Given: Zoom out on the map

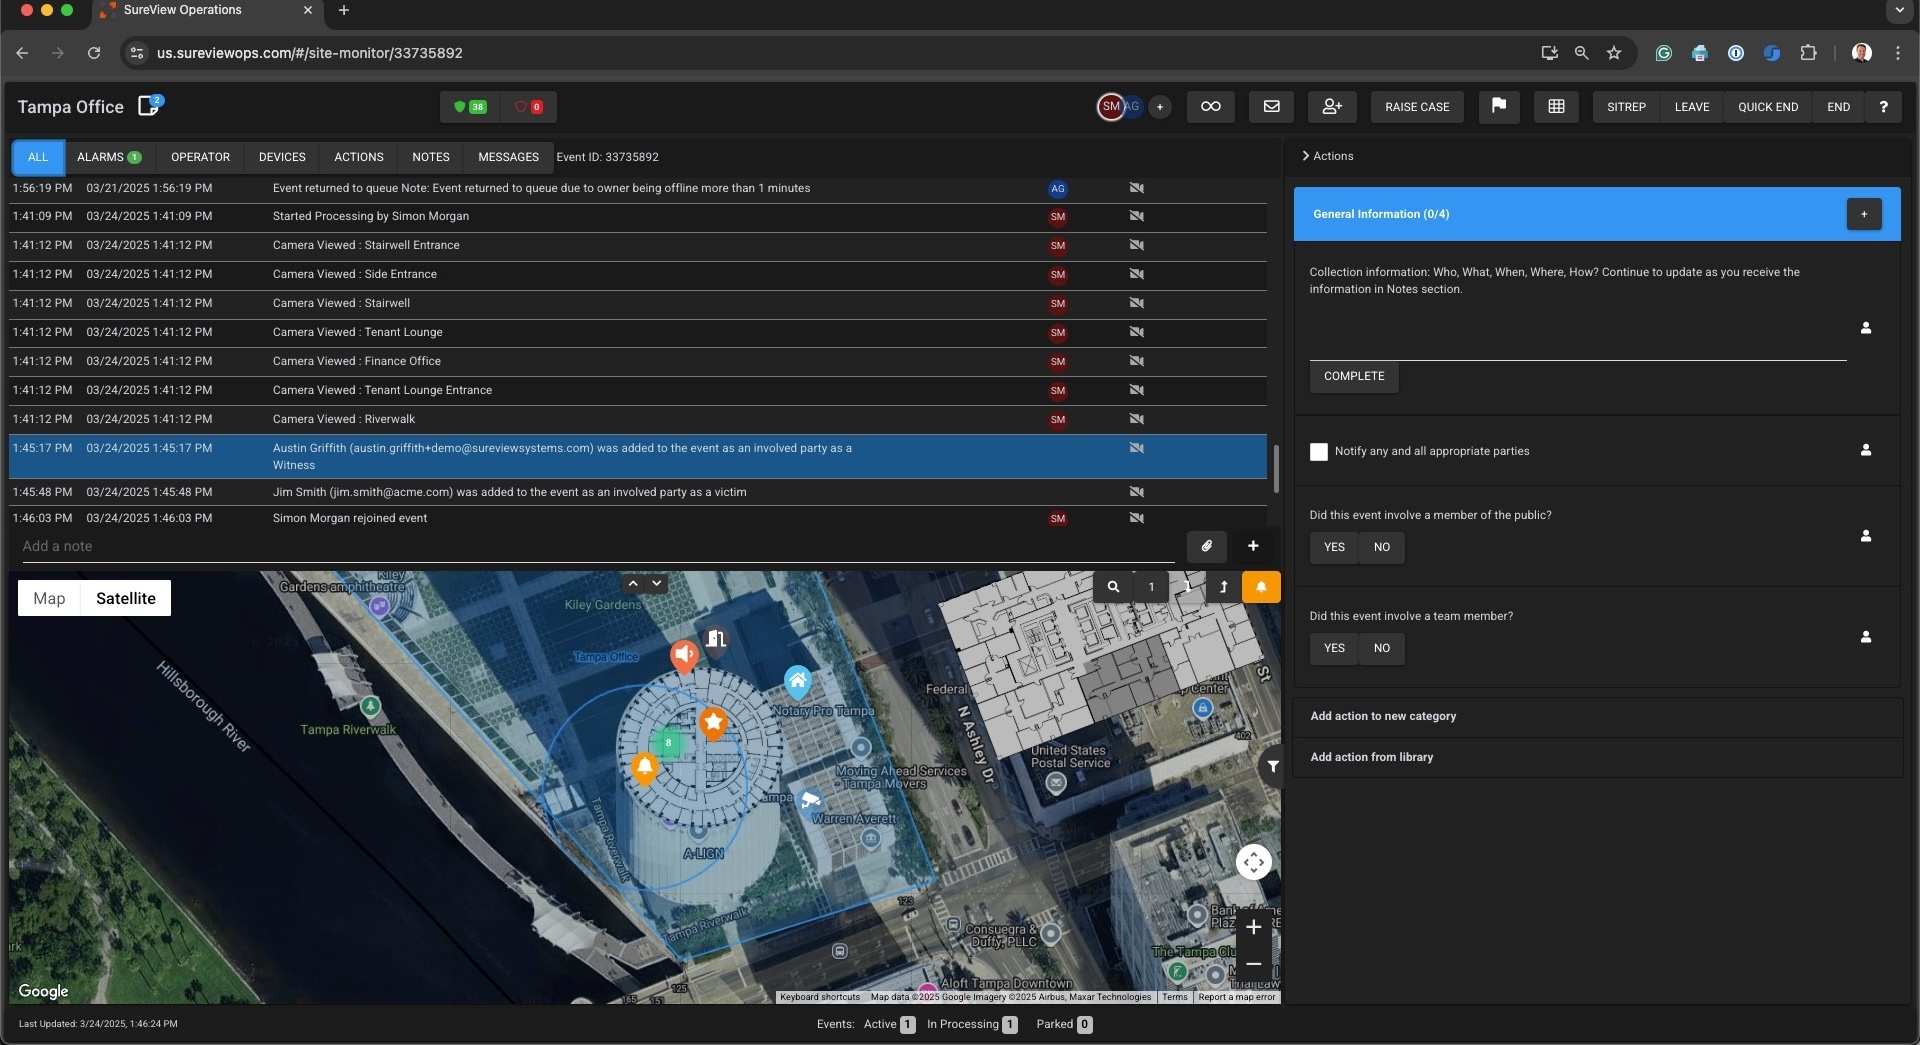Looking at the screenshot, I should click(1253, 964).
